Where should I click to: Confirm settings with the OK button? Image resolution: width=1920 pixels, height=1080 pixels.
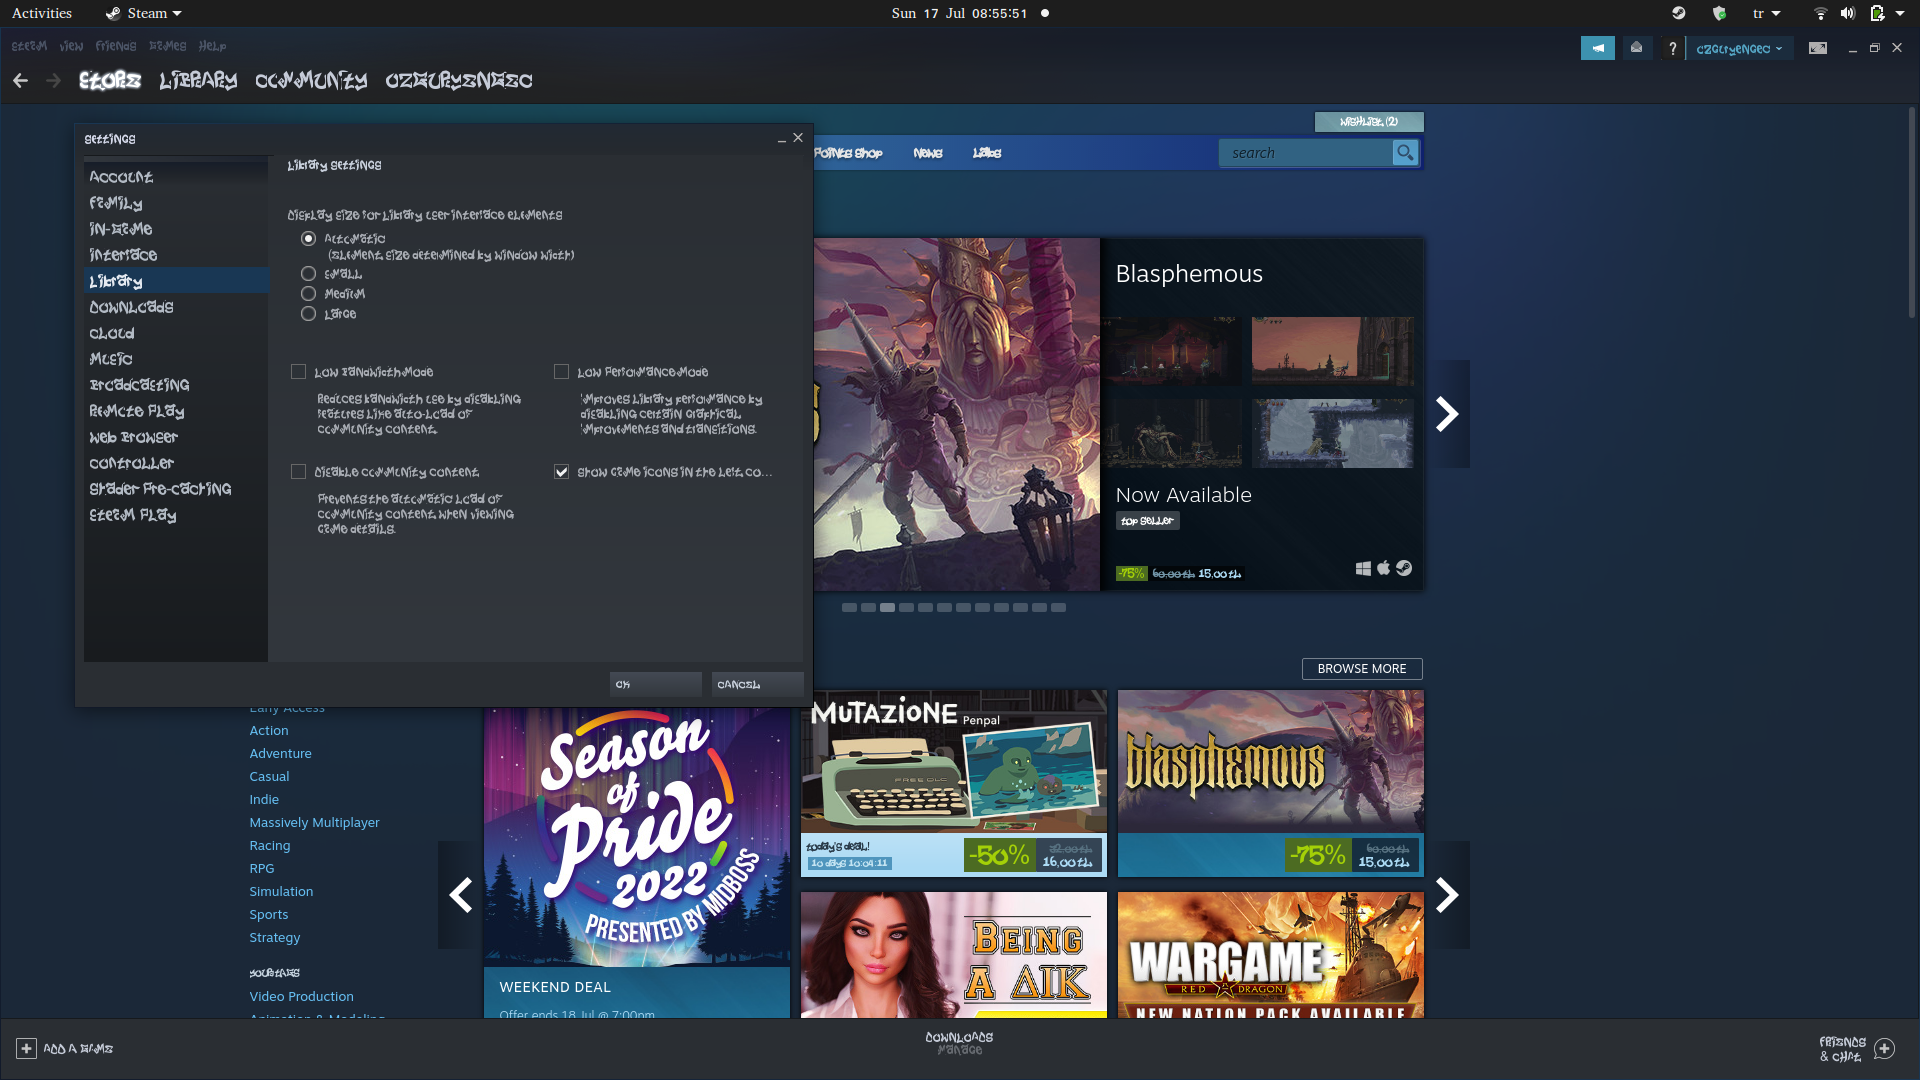(656, 684)
